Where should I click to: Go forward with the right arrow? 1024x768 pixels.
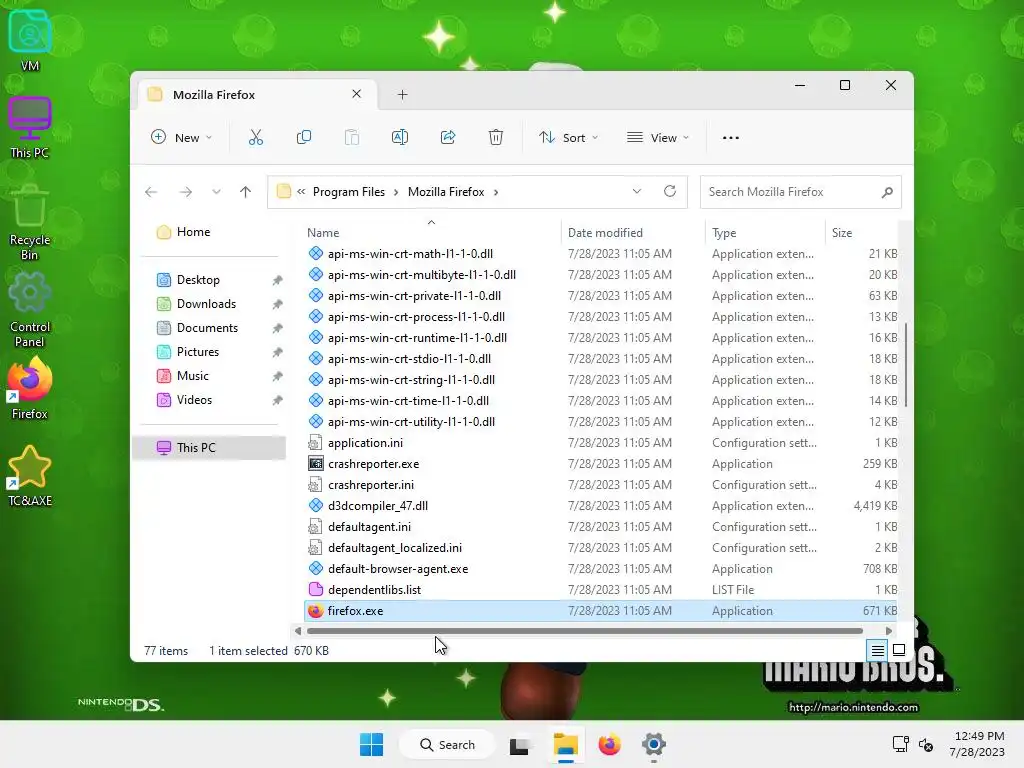coord(185,192)
